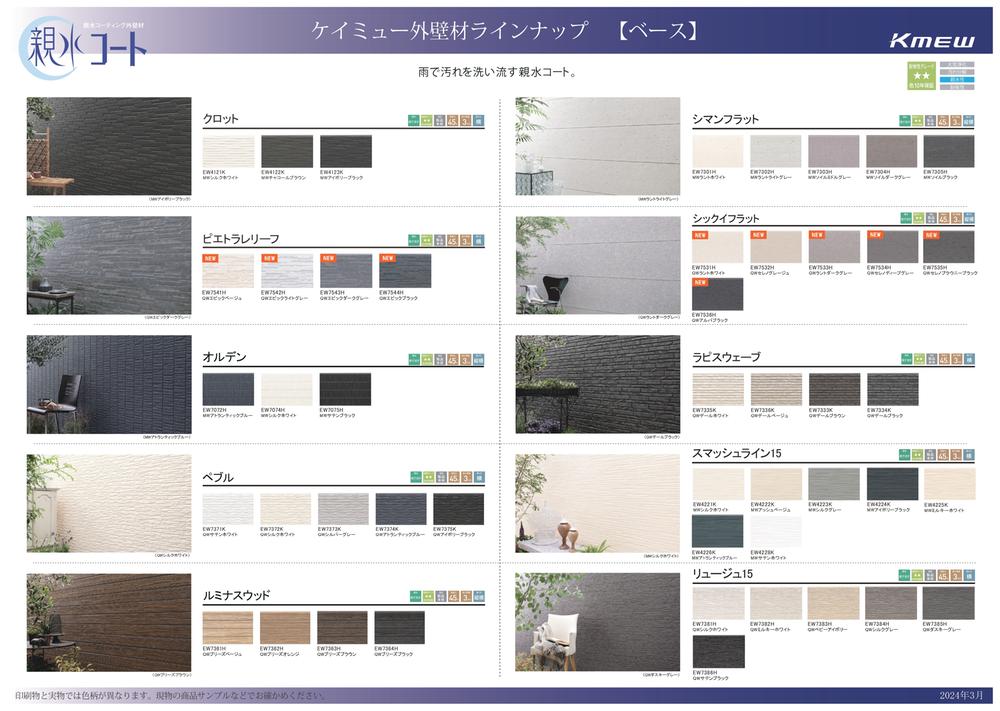
Task: Click the NEW badge on swatch EW7541H
Action: [x=210, y=258]
